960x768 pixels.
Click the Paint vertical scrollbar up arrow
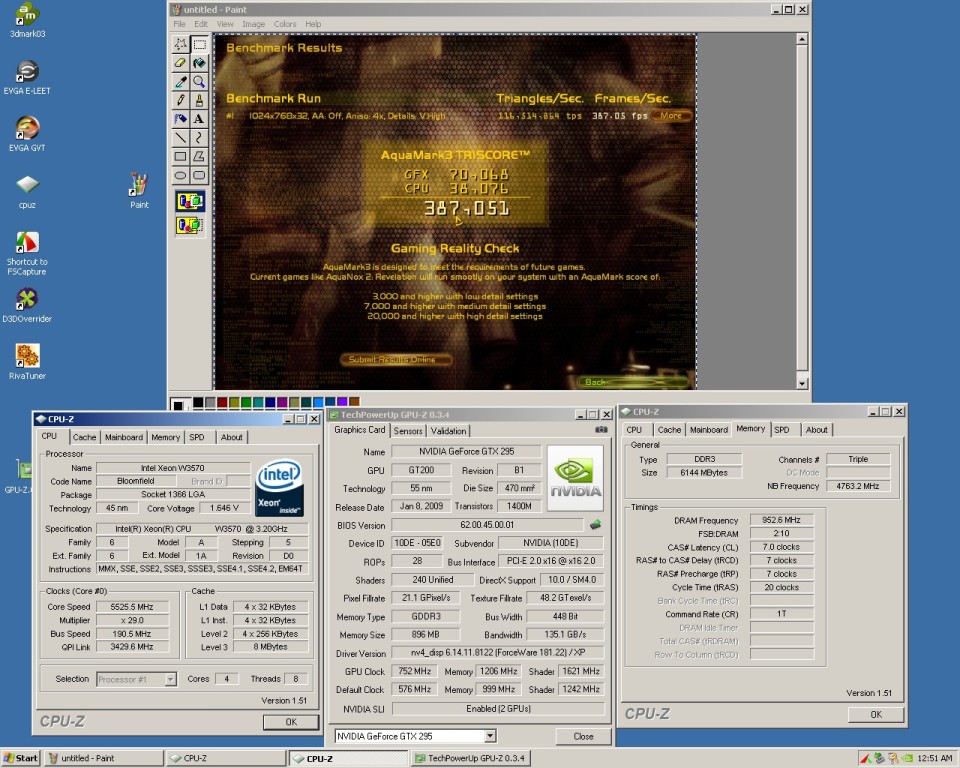[802, 39]
